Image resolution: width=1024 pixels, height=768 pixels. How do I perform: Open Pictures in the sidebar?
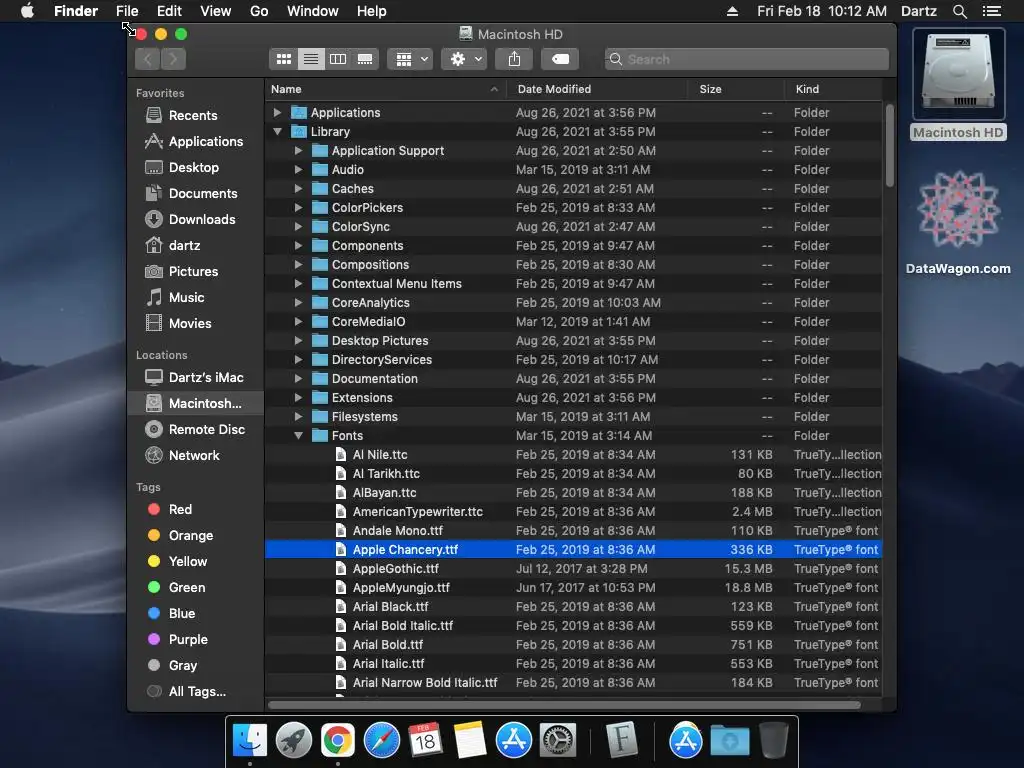[x=182, y=272]
